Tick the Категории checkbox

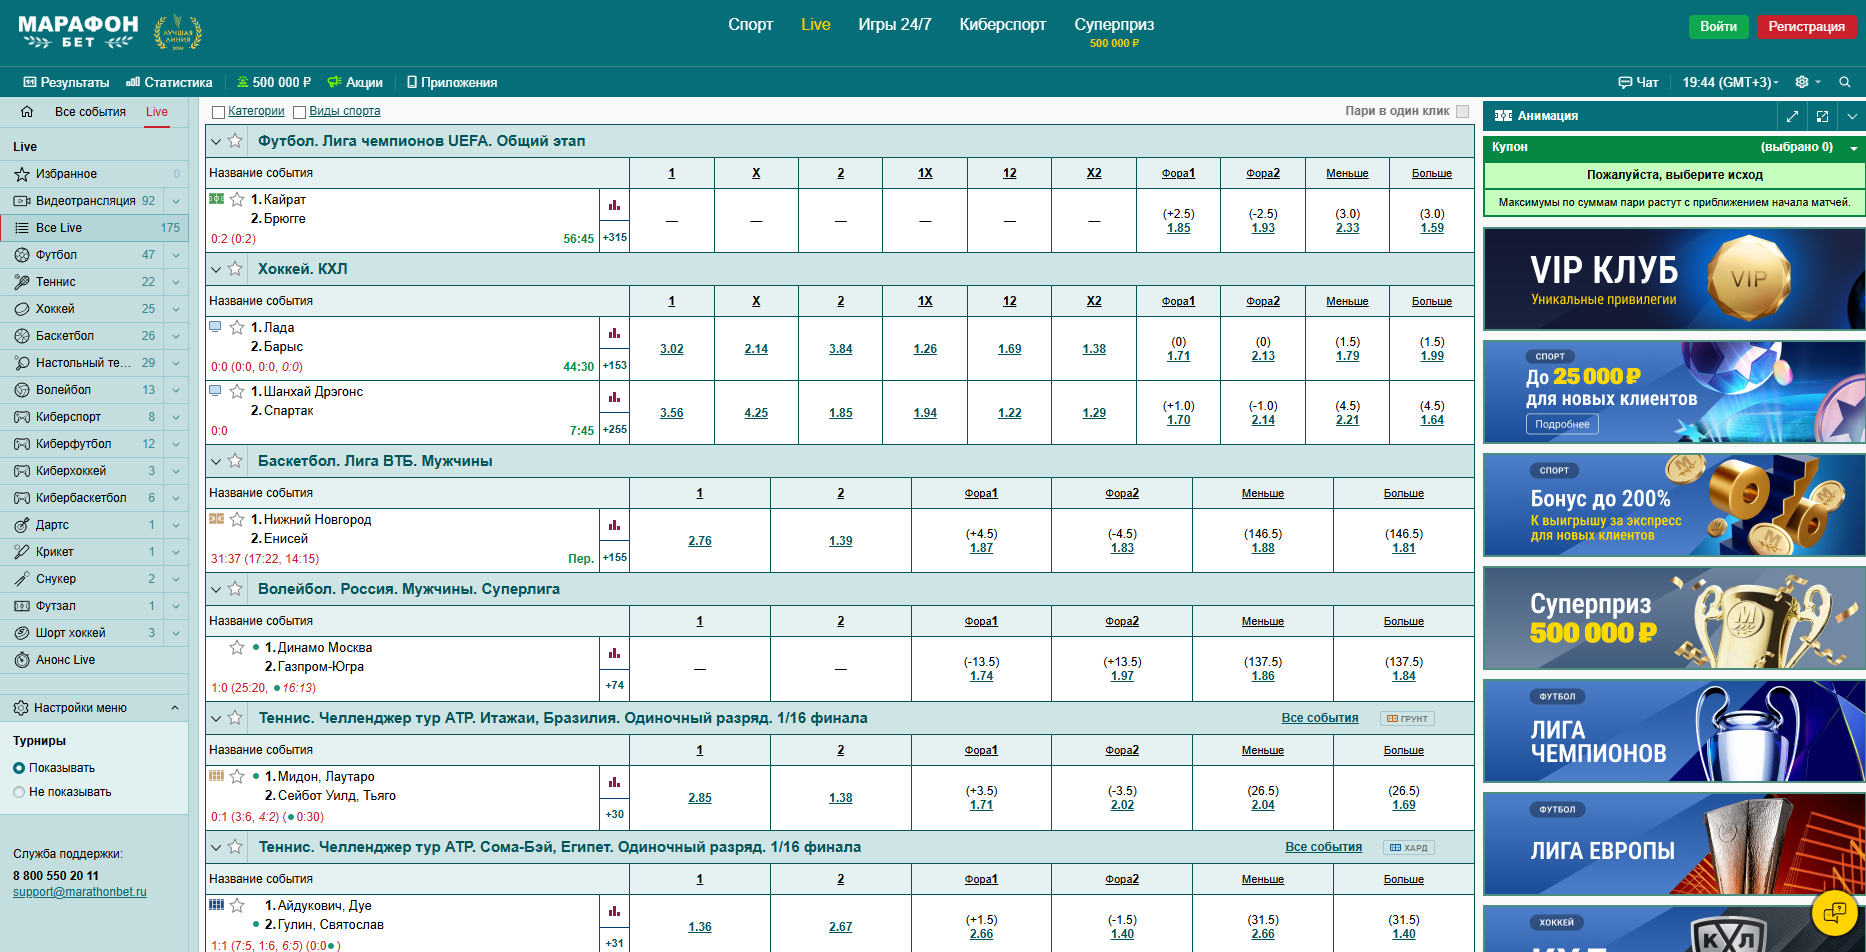click(218, 112)
